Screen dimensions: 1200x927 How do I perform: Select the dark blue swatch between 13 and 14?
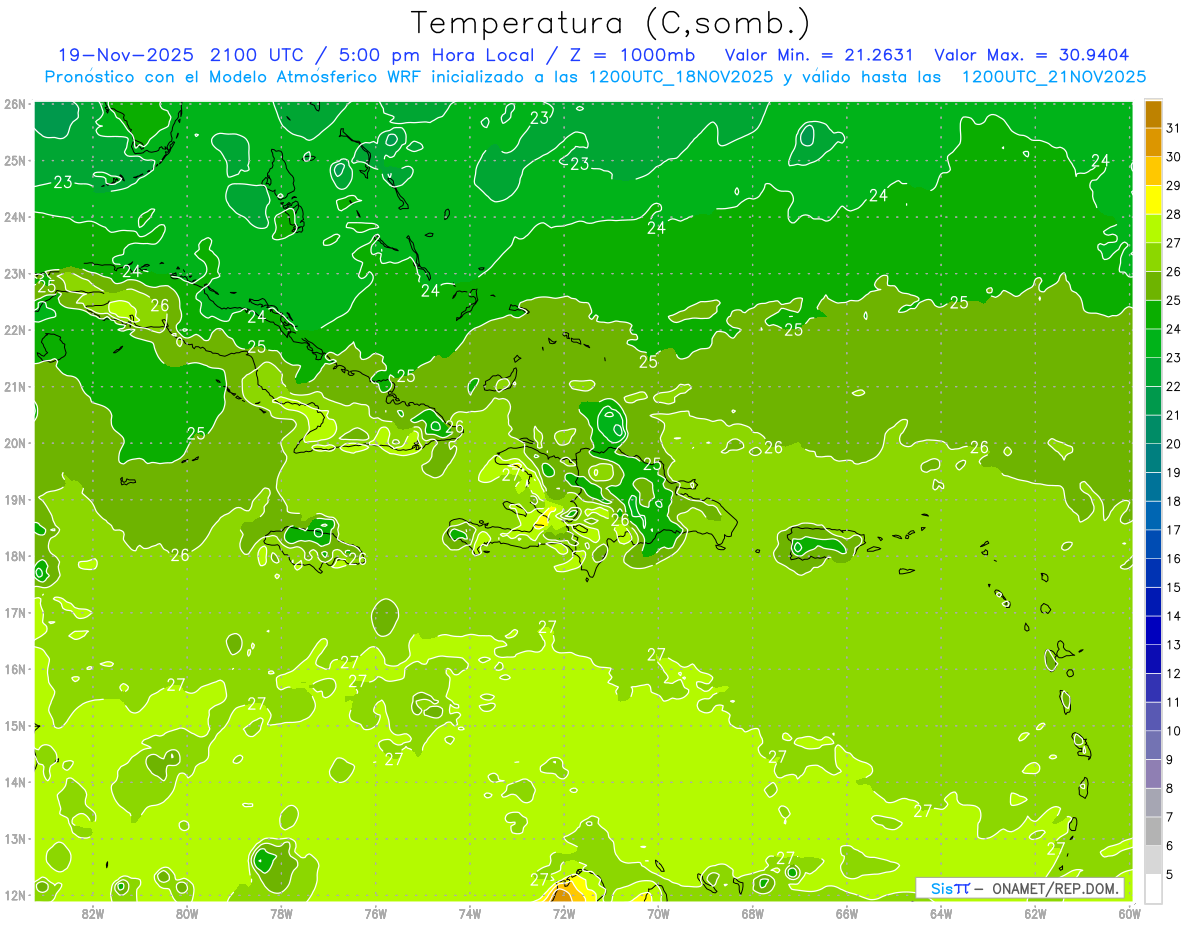(x=1153, y=631)
